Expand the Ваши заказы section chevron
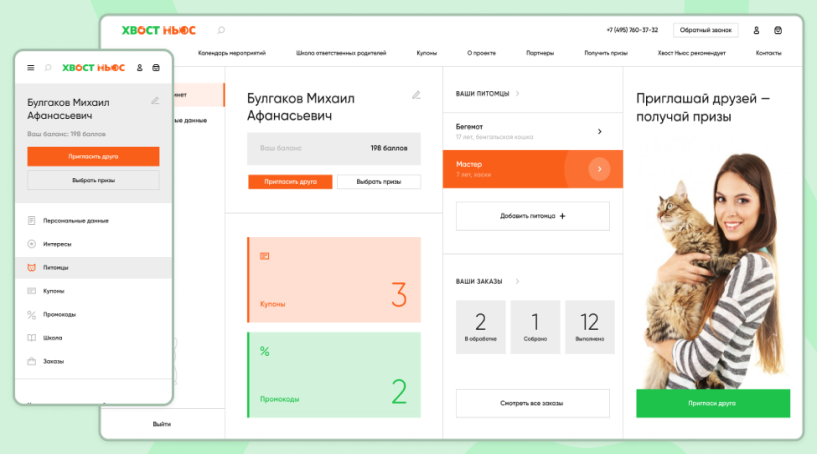817x454 pixels. (511, 282)
